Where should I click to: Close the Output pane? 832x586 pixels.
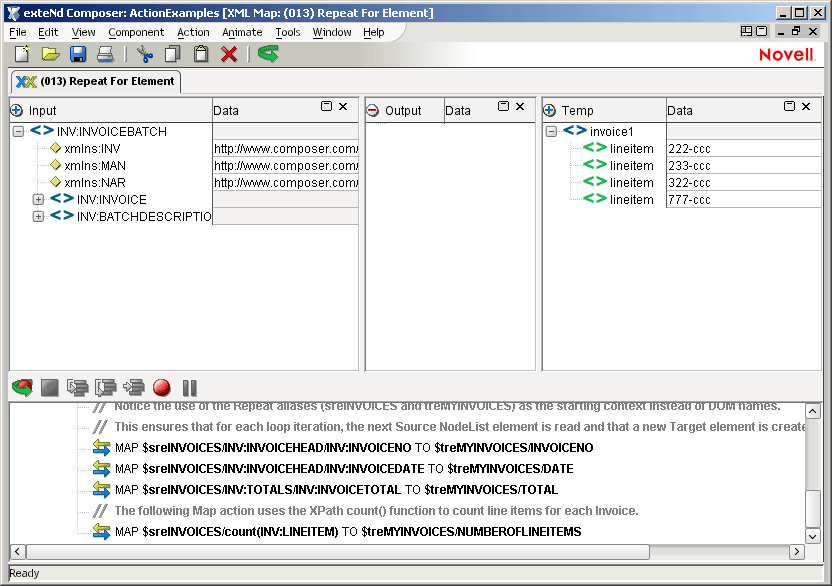pyautogui.click(x=521, y=106)
